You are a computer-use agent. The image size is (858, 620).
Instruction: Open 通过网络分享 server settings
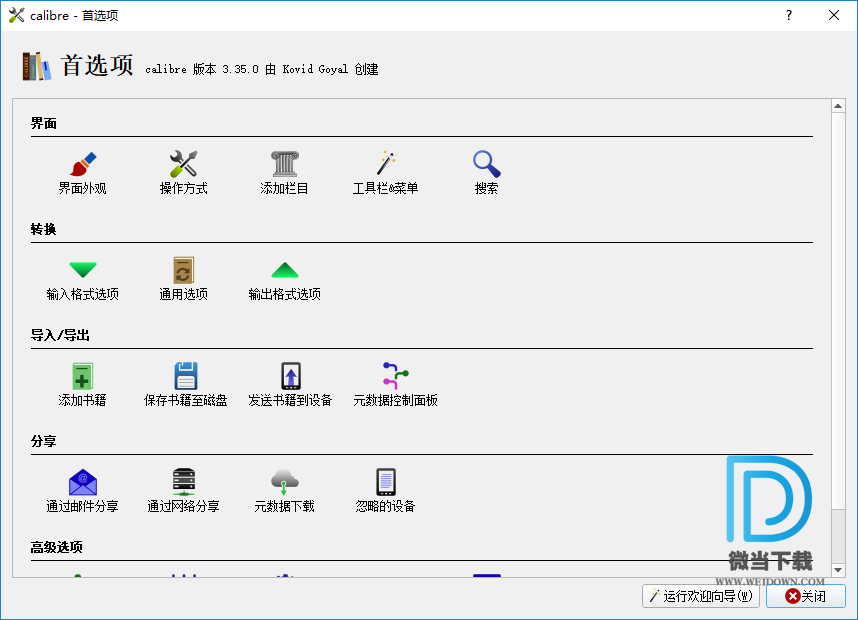pos(183,491)
